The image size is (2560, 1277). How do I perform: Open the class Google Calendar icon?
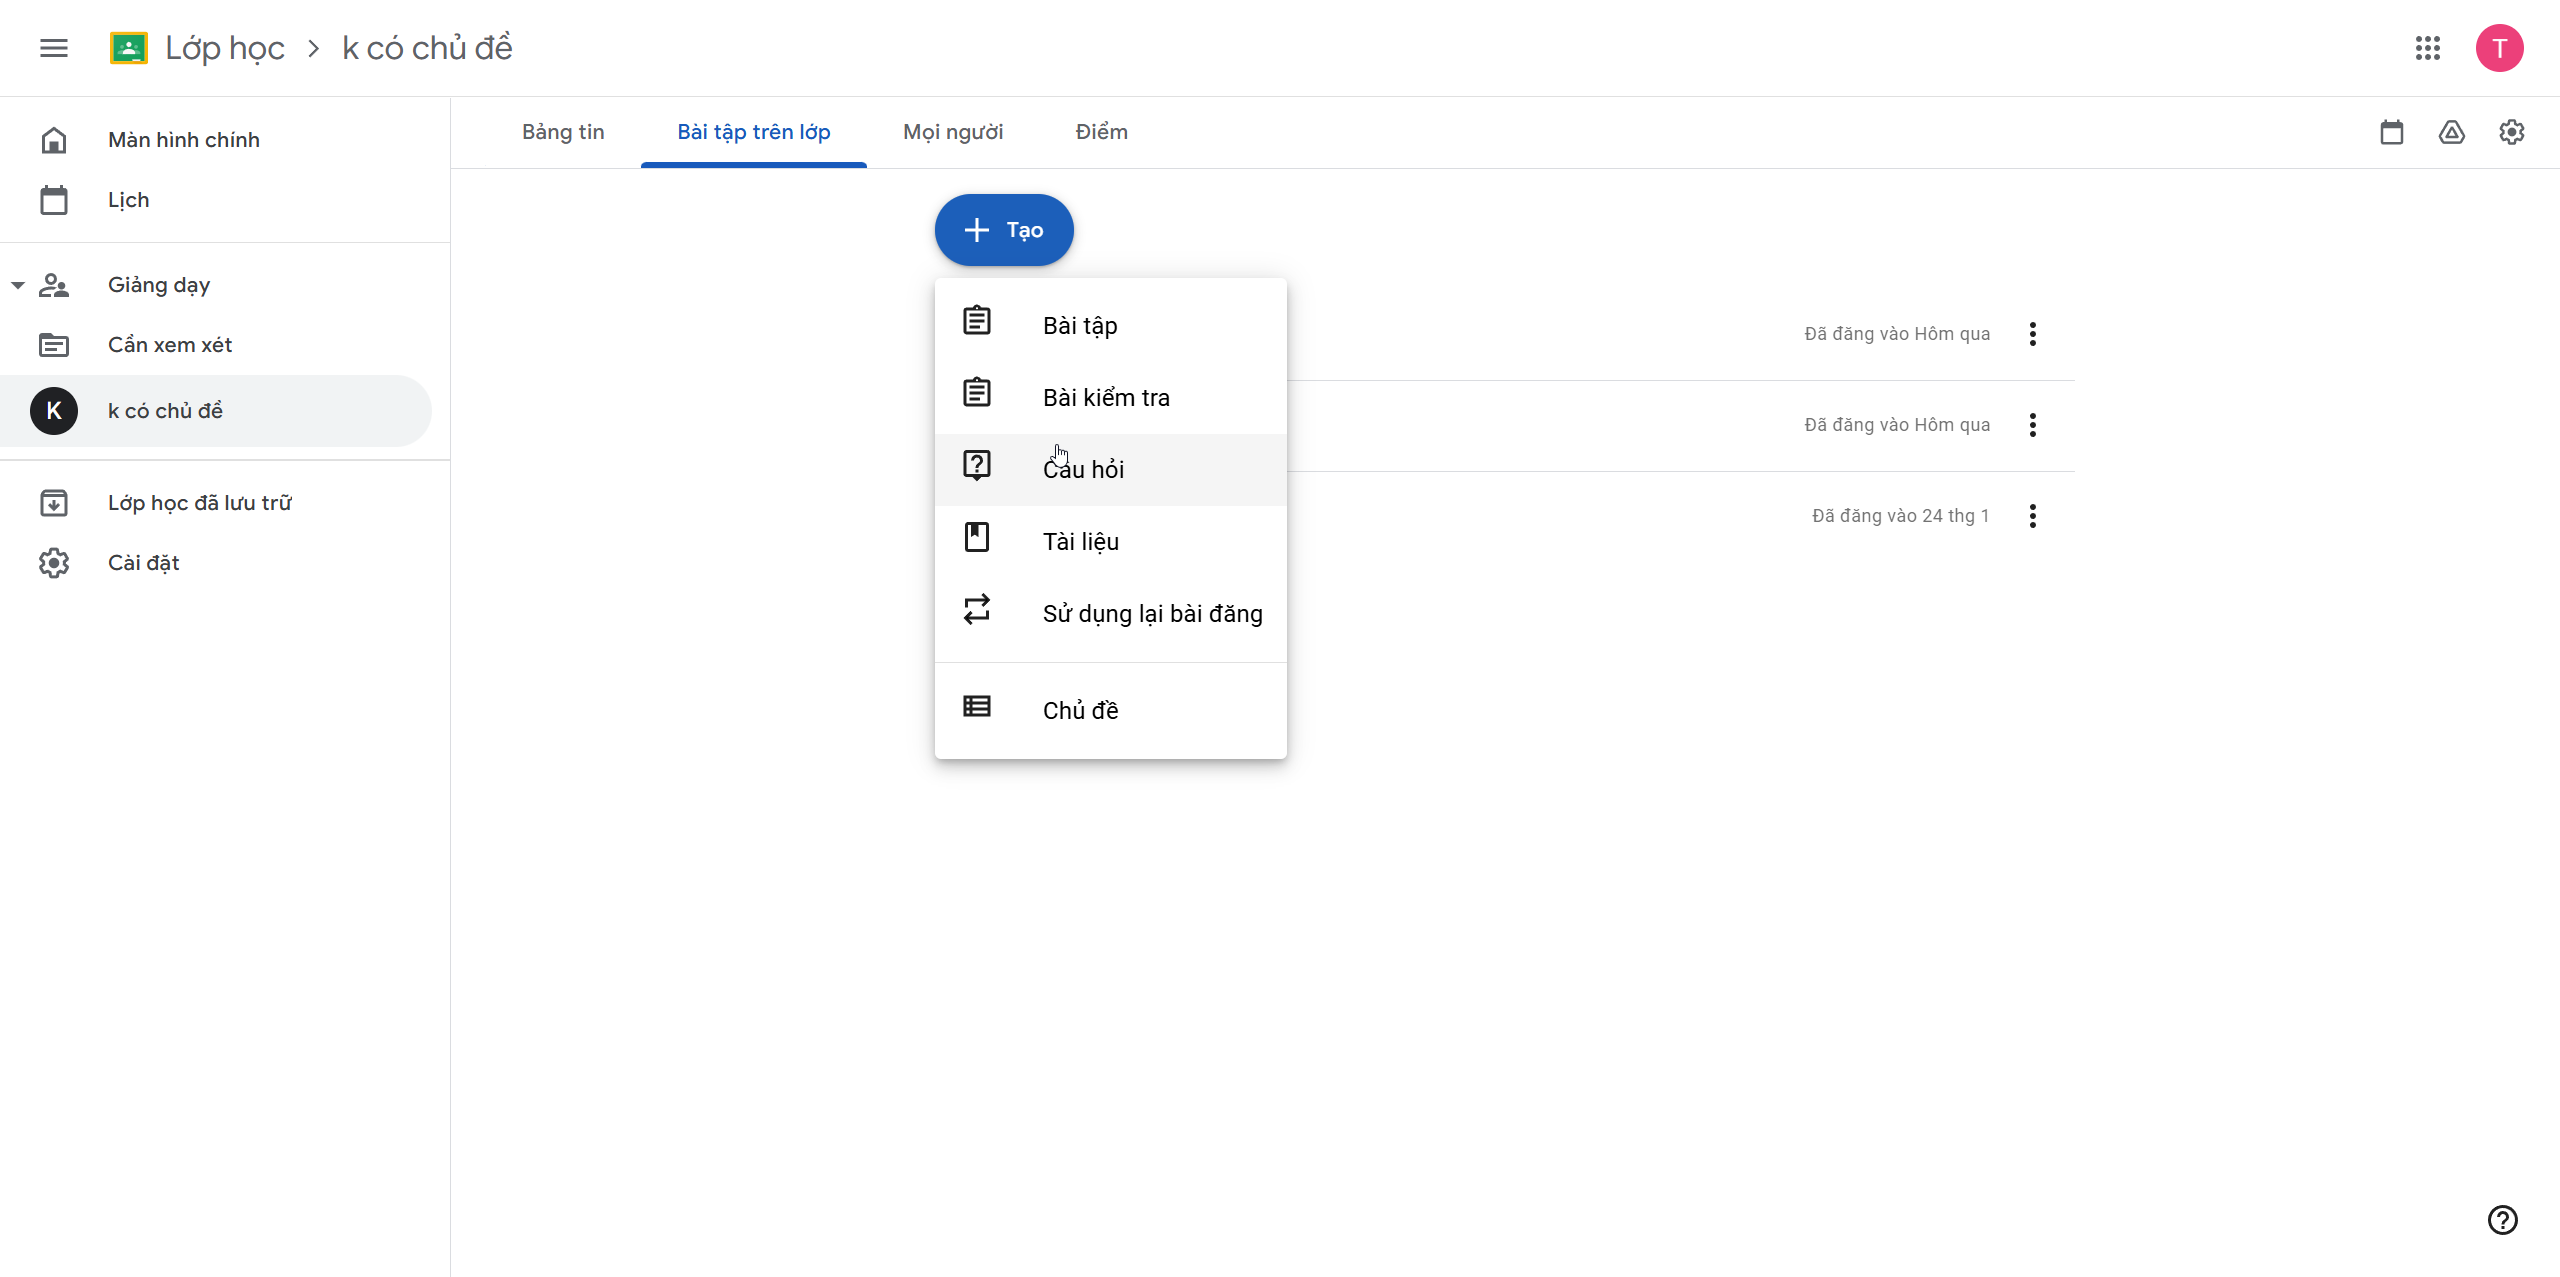pos(2391,132)
